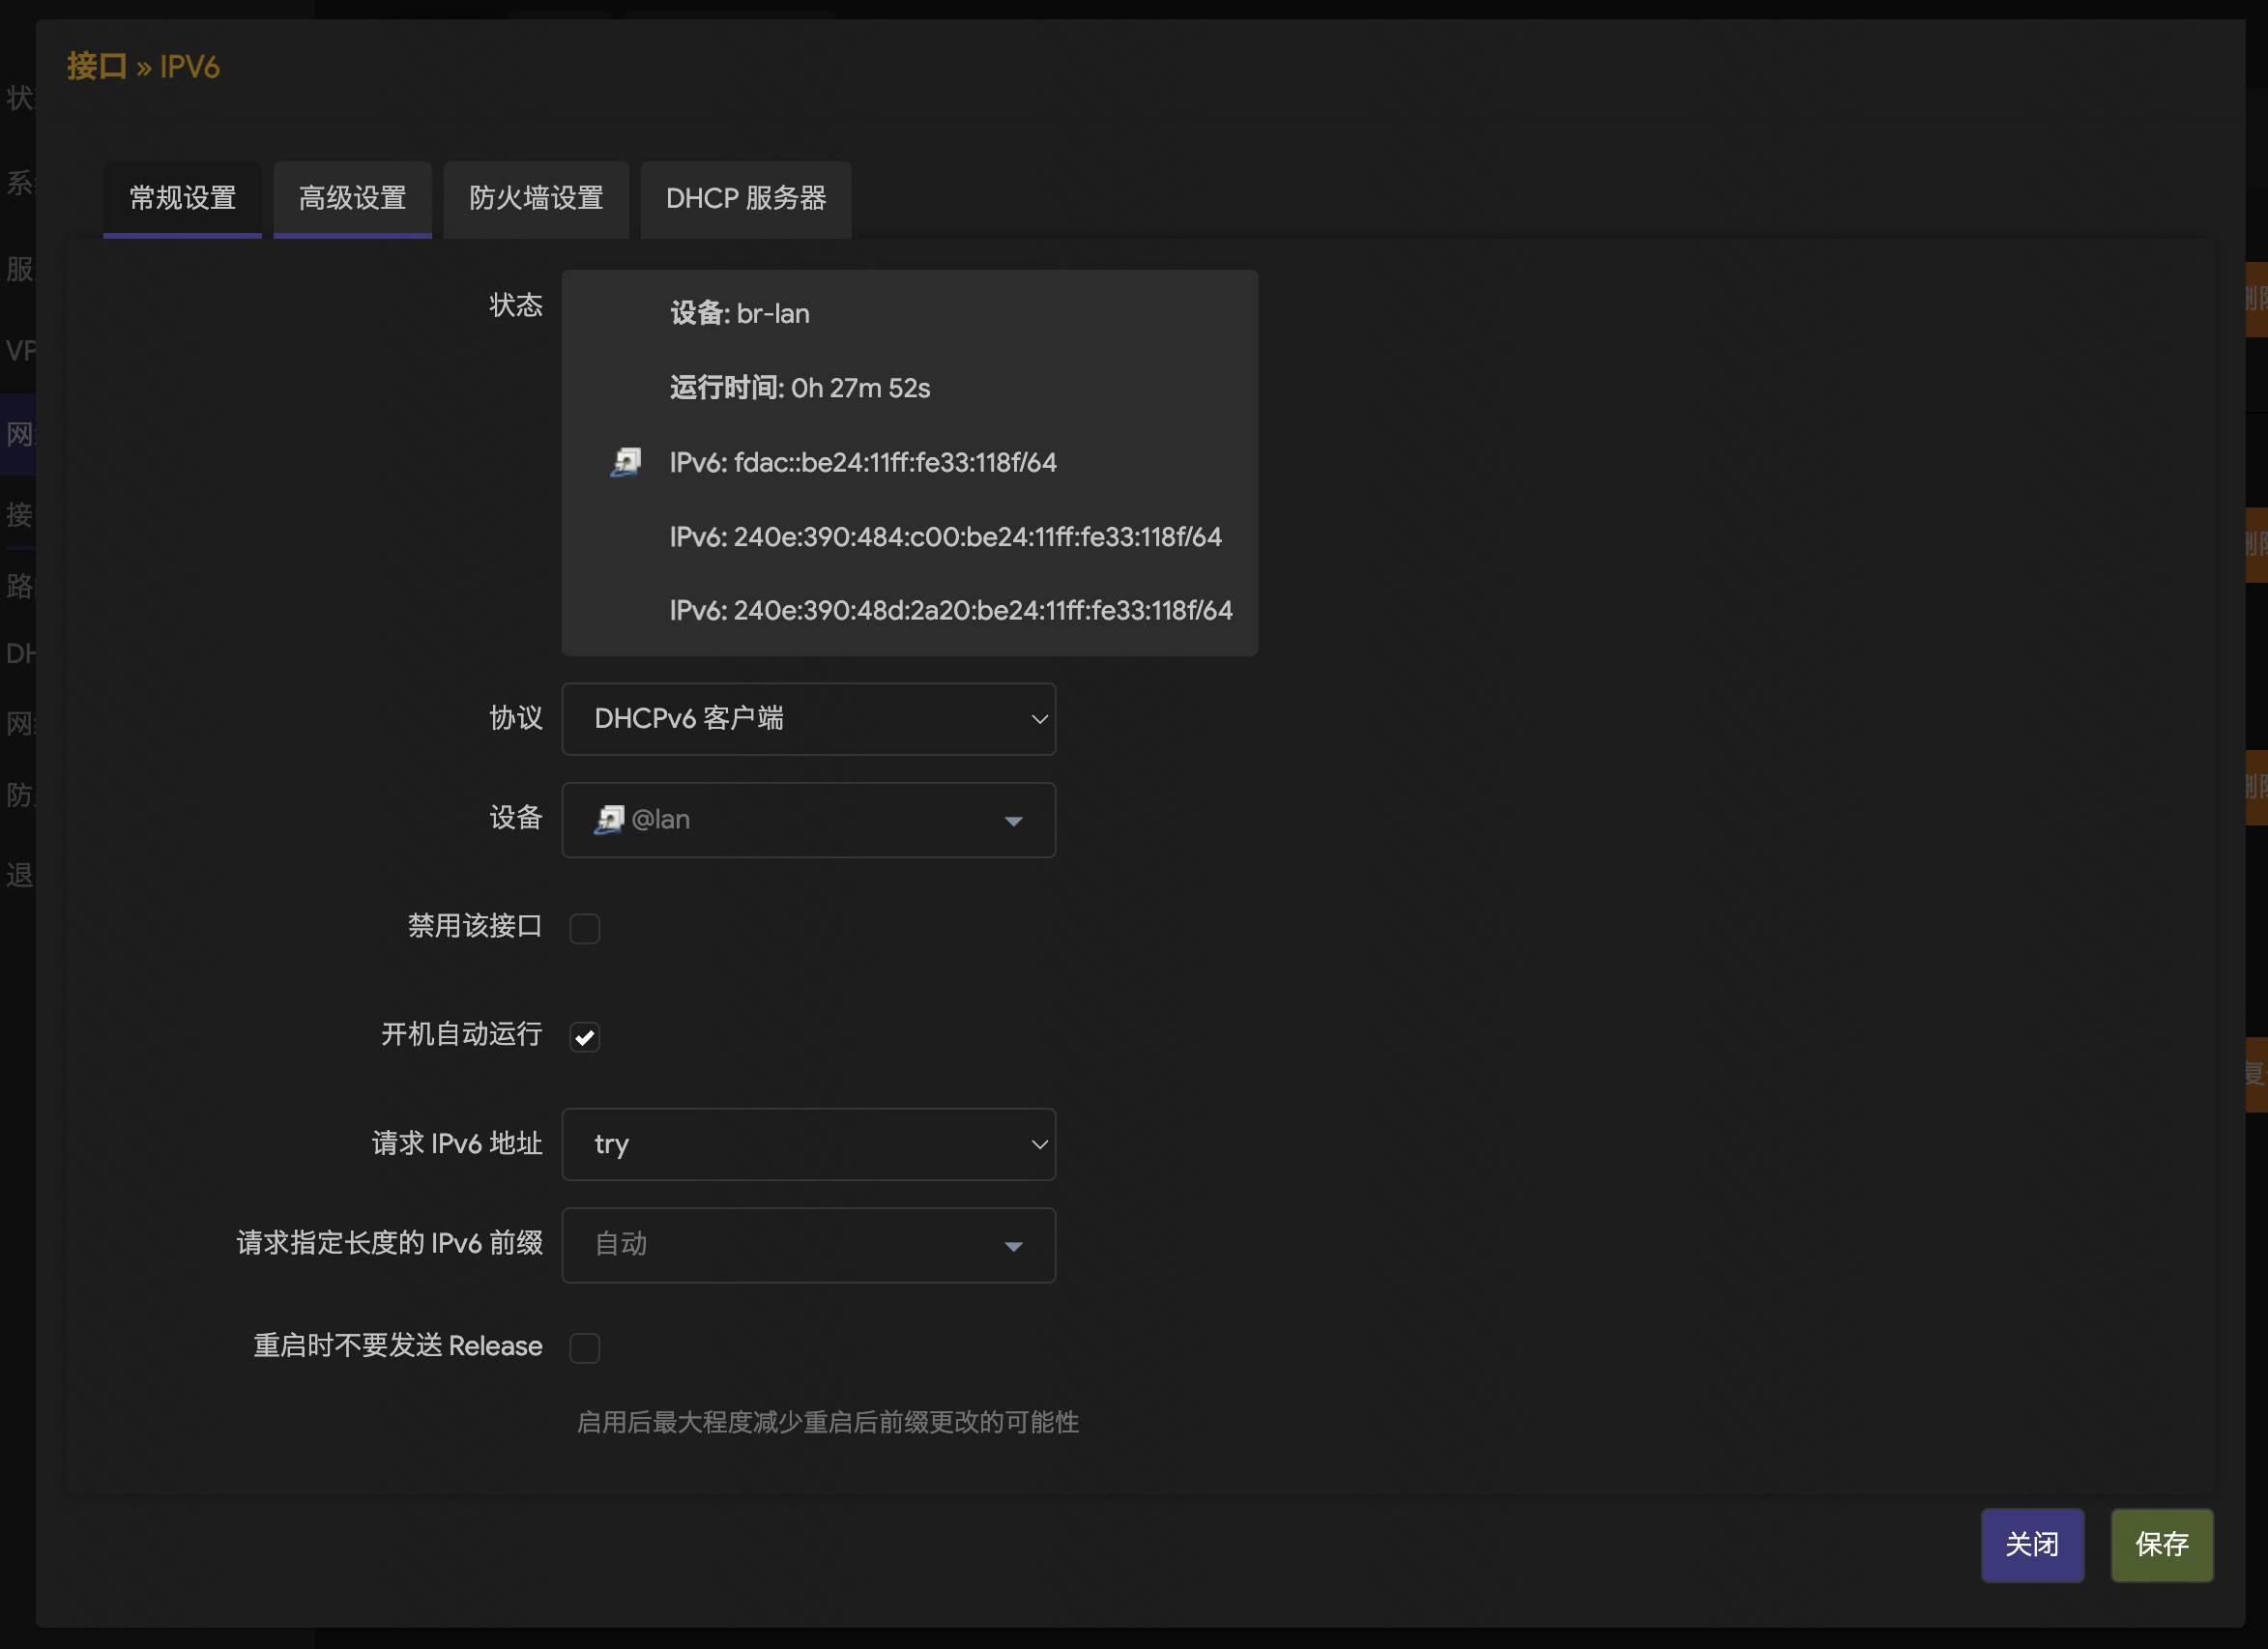
Task: Switch to the DHCP 服务器 tab
Action: (x=745, y=199)
